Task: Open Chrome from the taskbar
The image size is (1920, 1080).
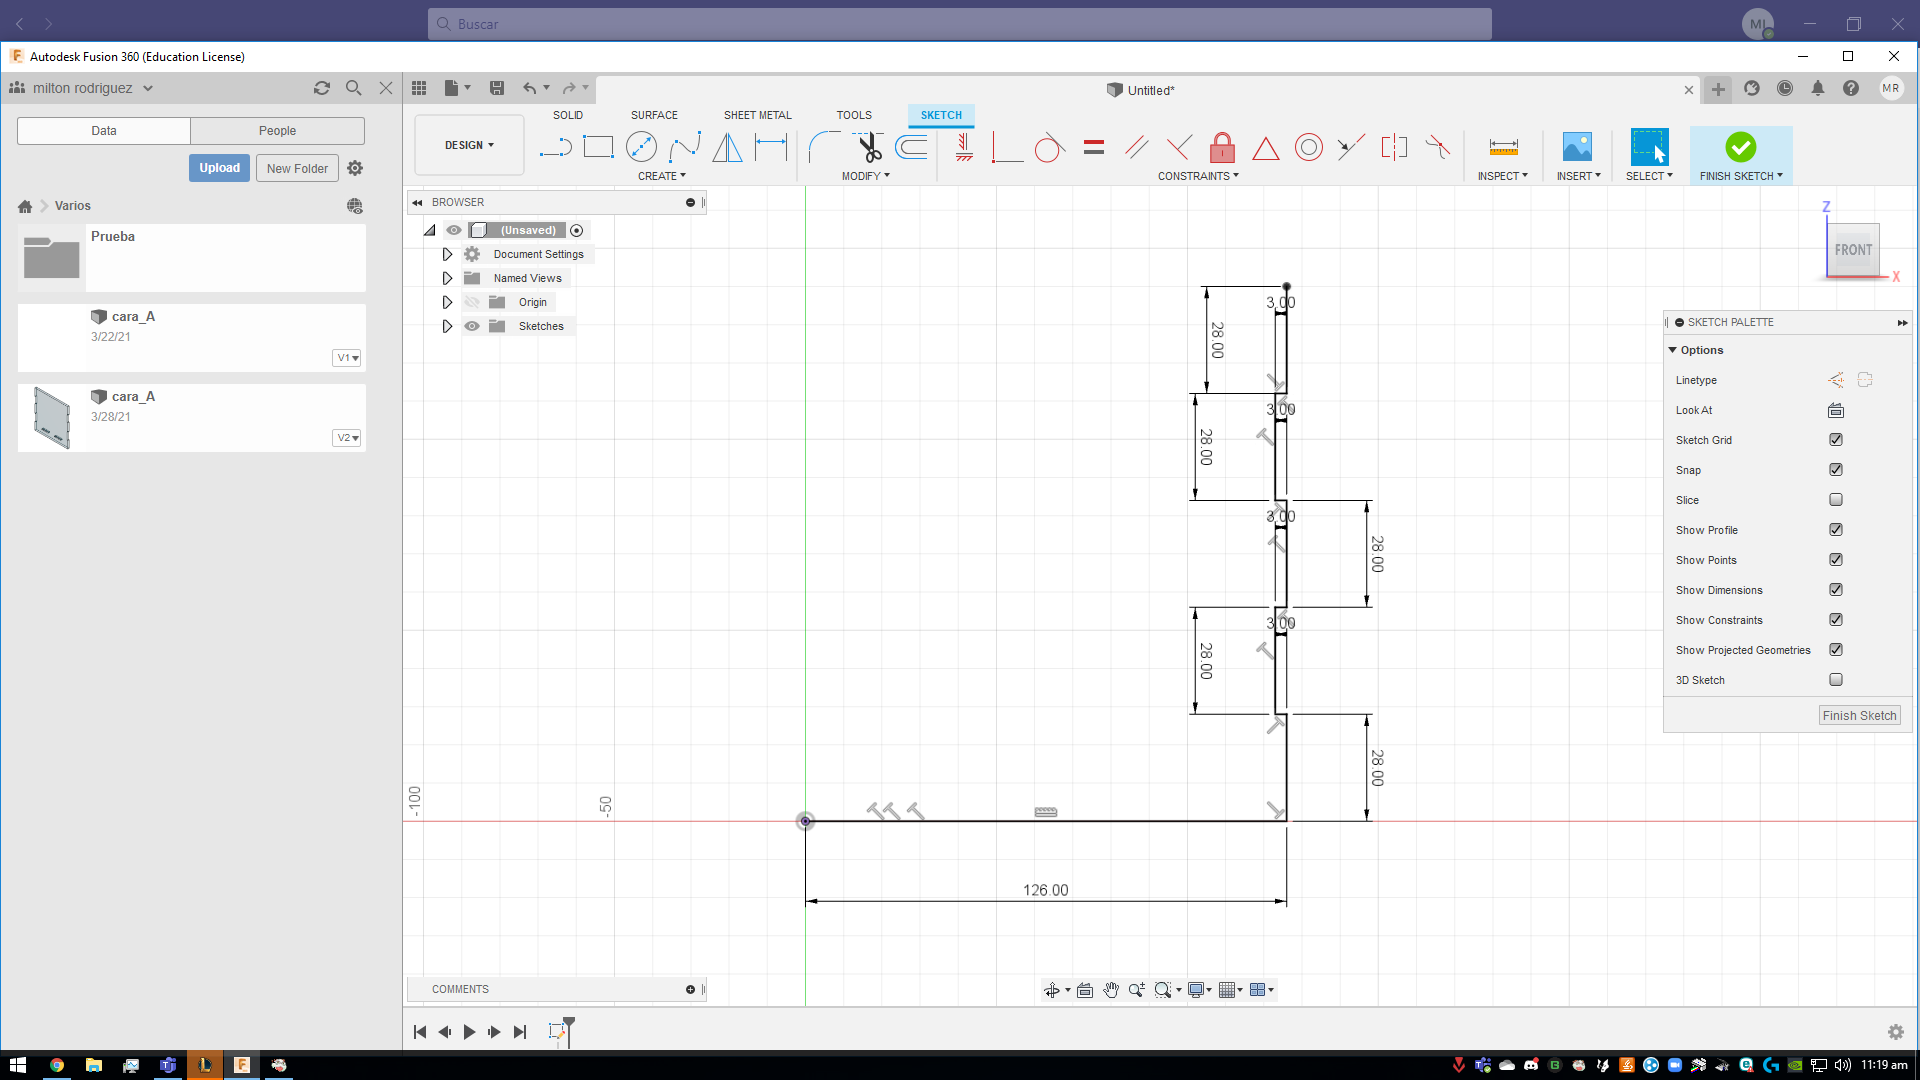Action: tap(57, 1065)
